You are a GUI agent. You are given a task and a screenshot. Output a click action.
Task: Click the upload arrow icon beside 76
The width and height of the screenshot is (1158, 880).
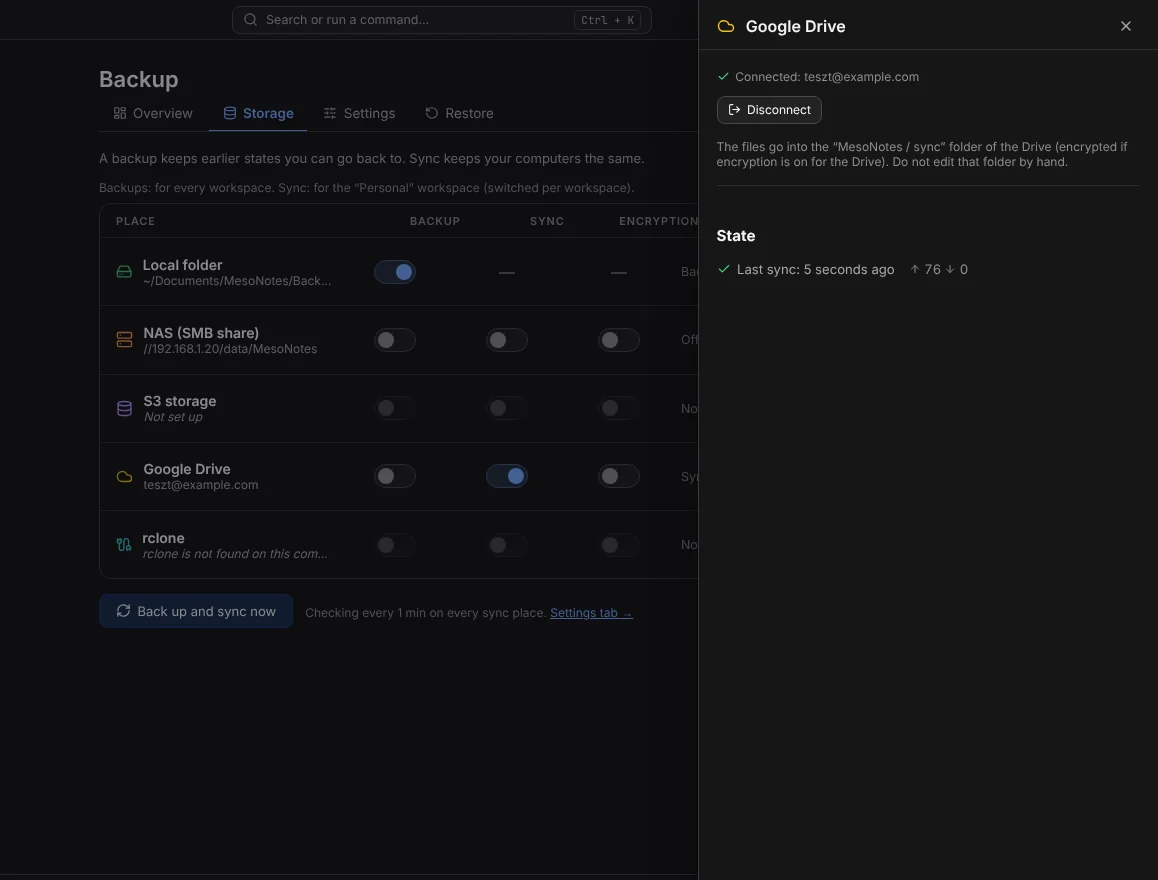point(915,269)
